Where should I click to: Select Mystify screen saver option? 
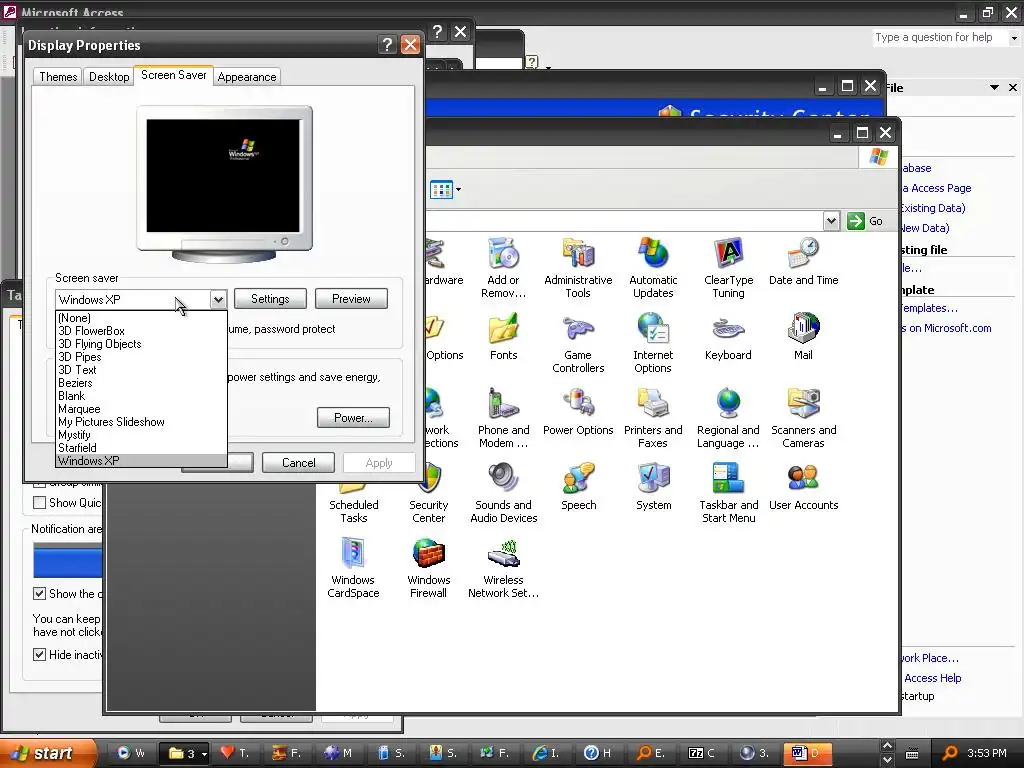tap(141, 435)
